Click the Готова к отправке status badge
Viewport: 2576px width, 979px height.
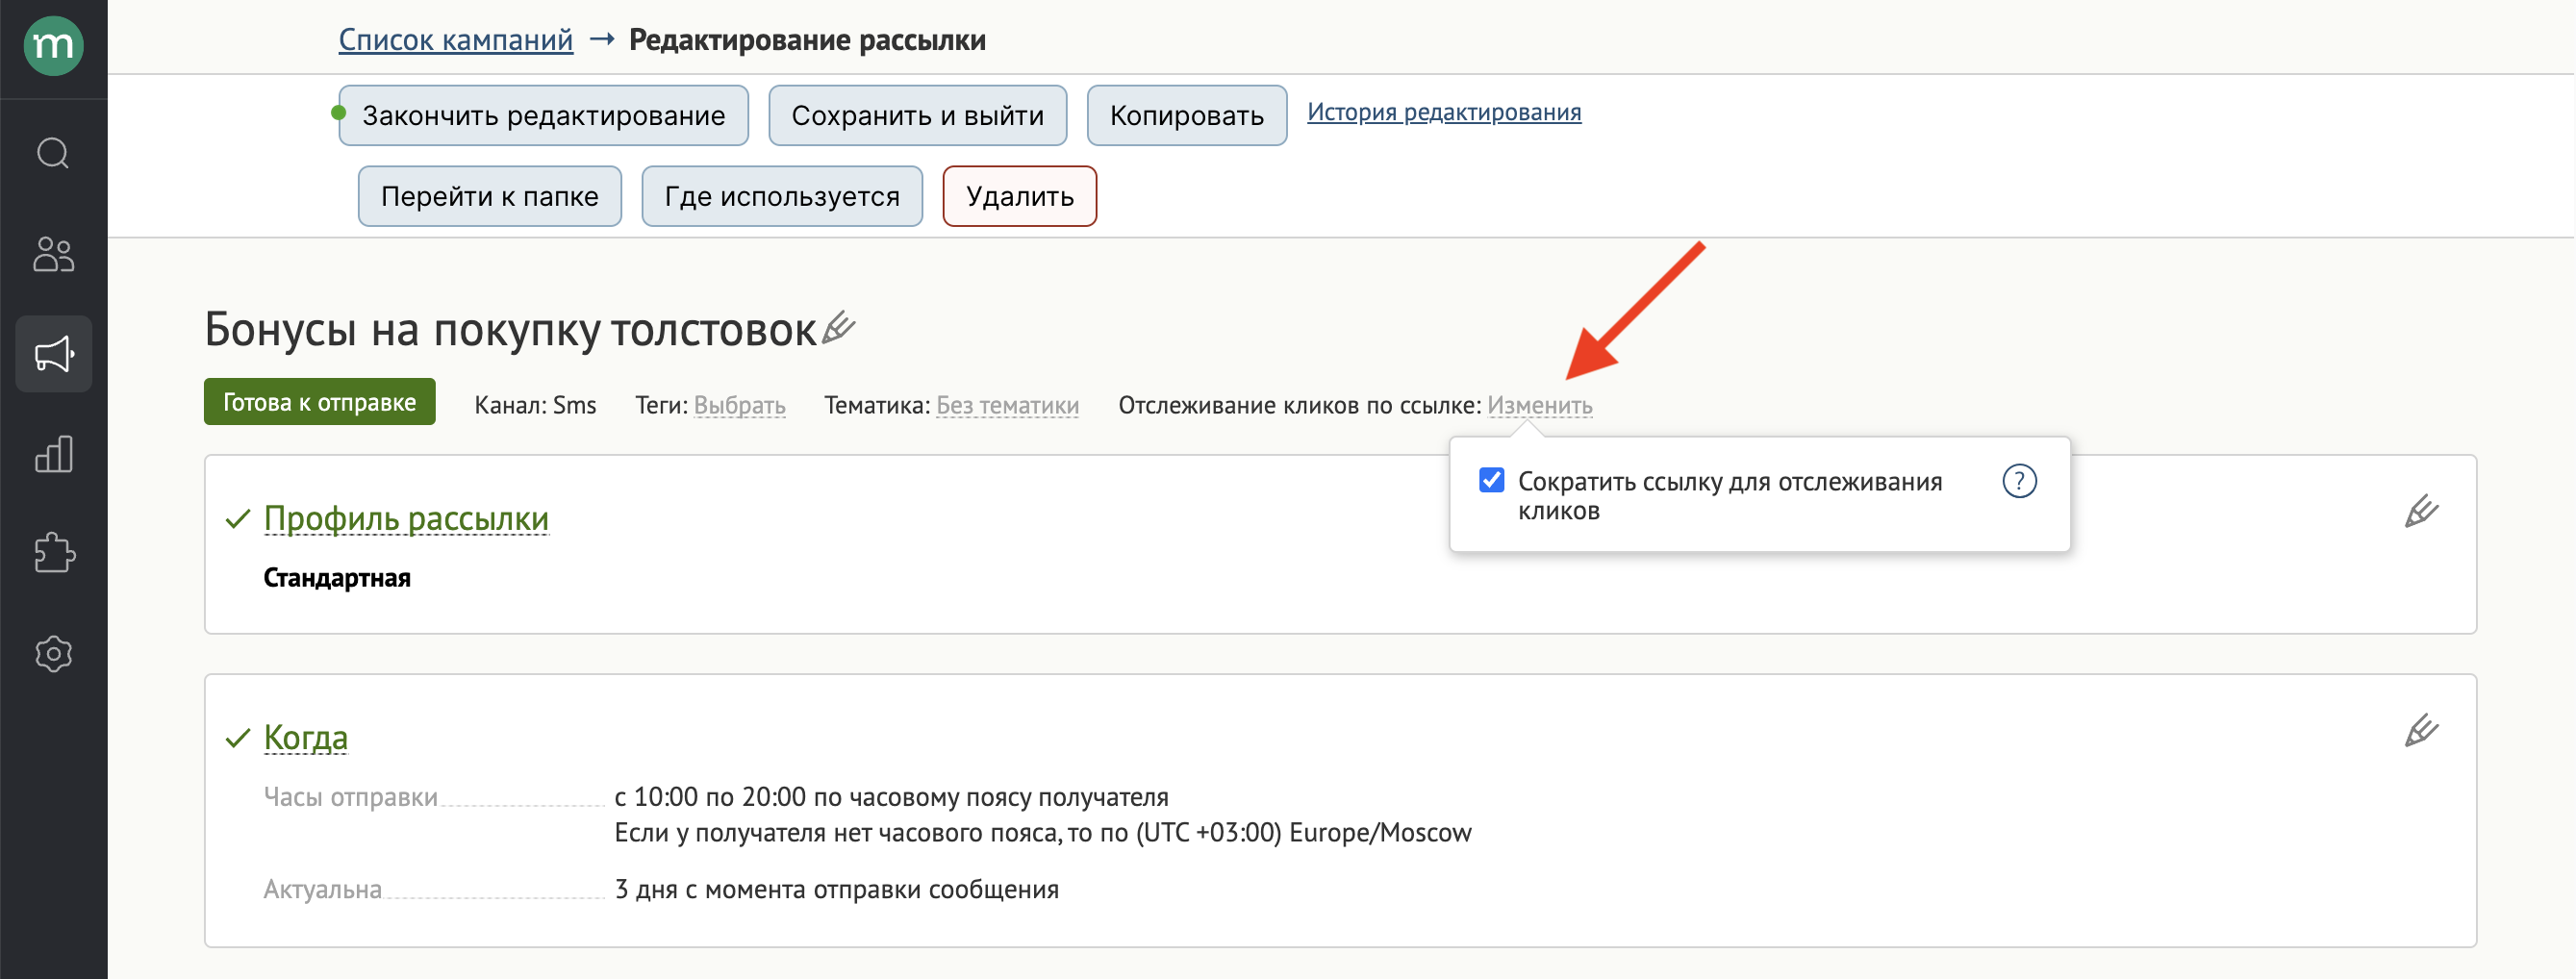319,402
